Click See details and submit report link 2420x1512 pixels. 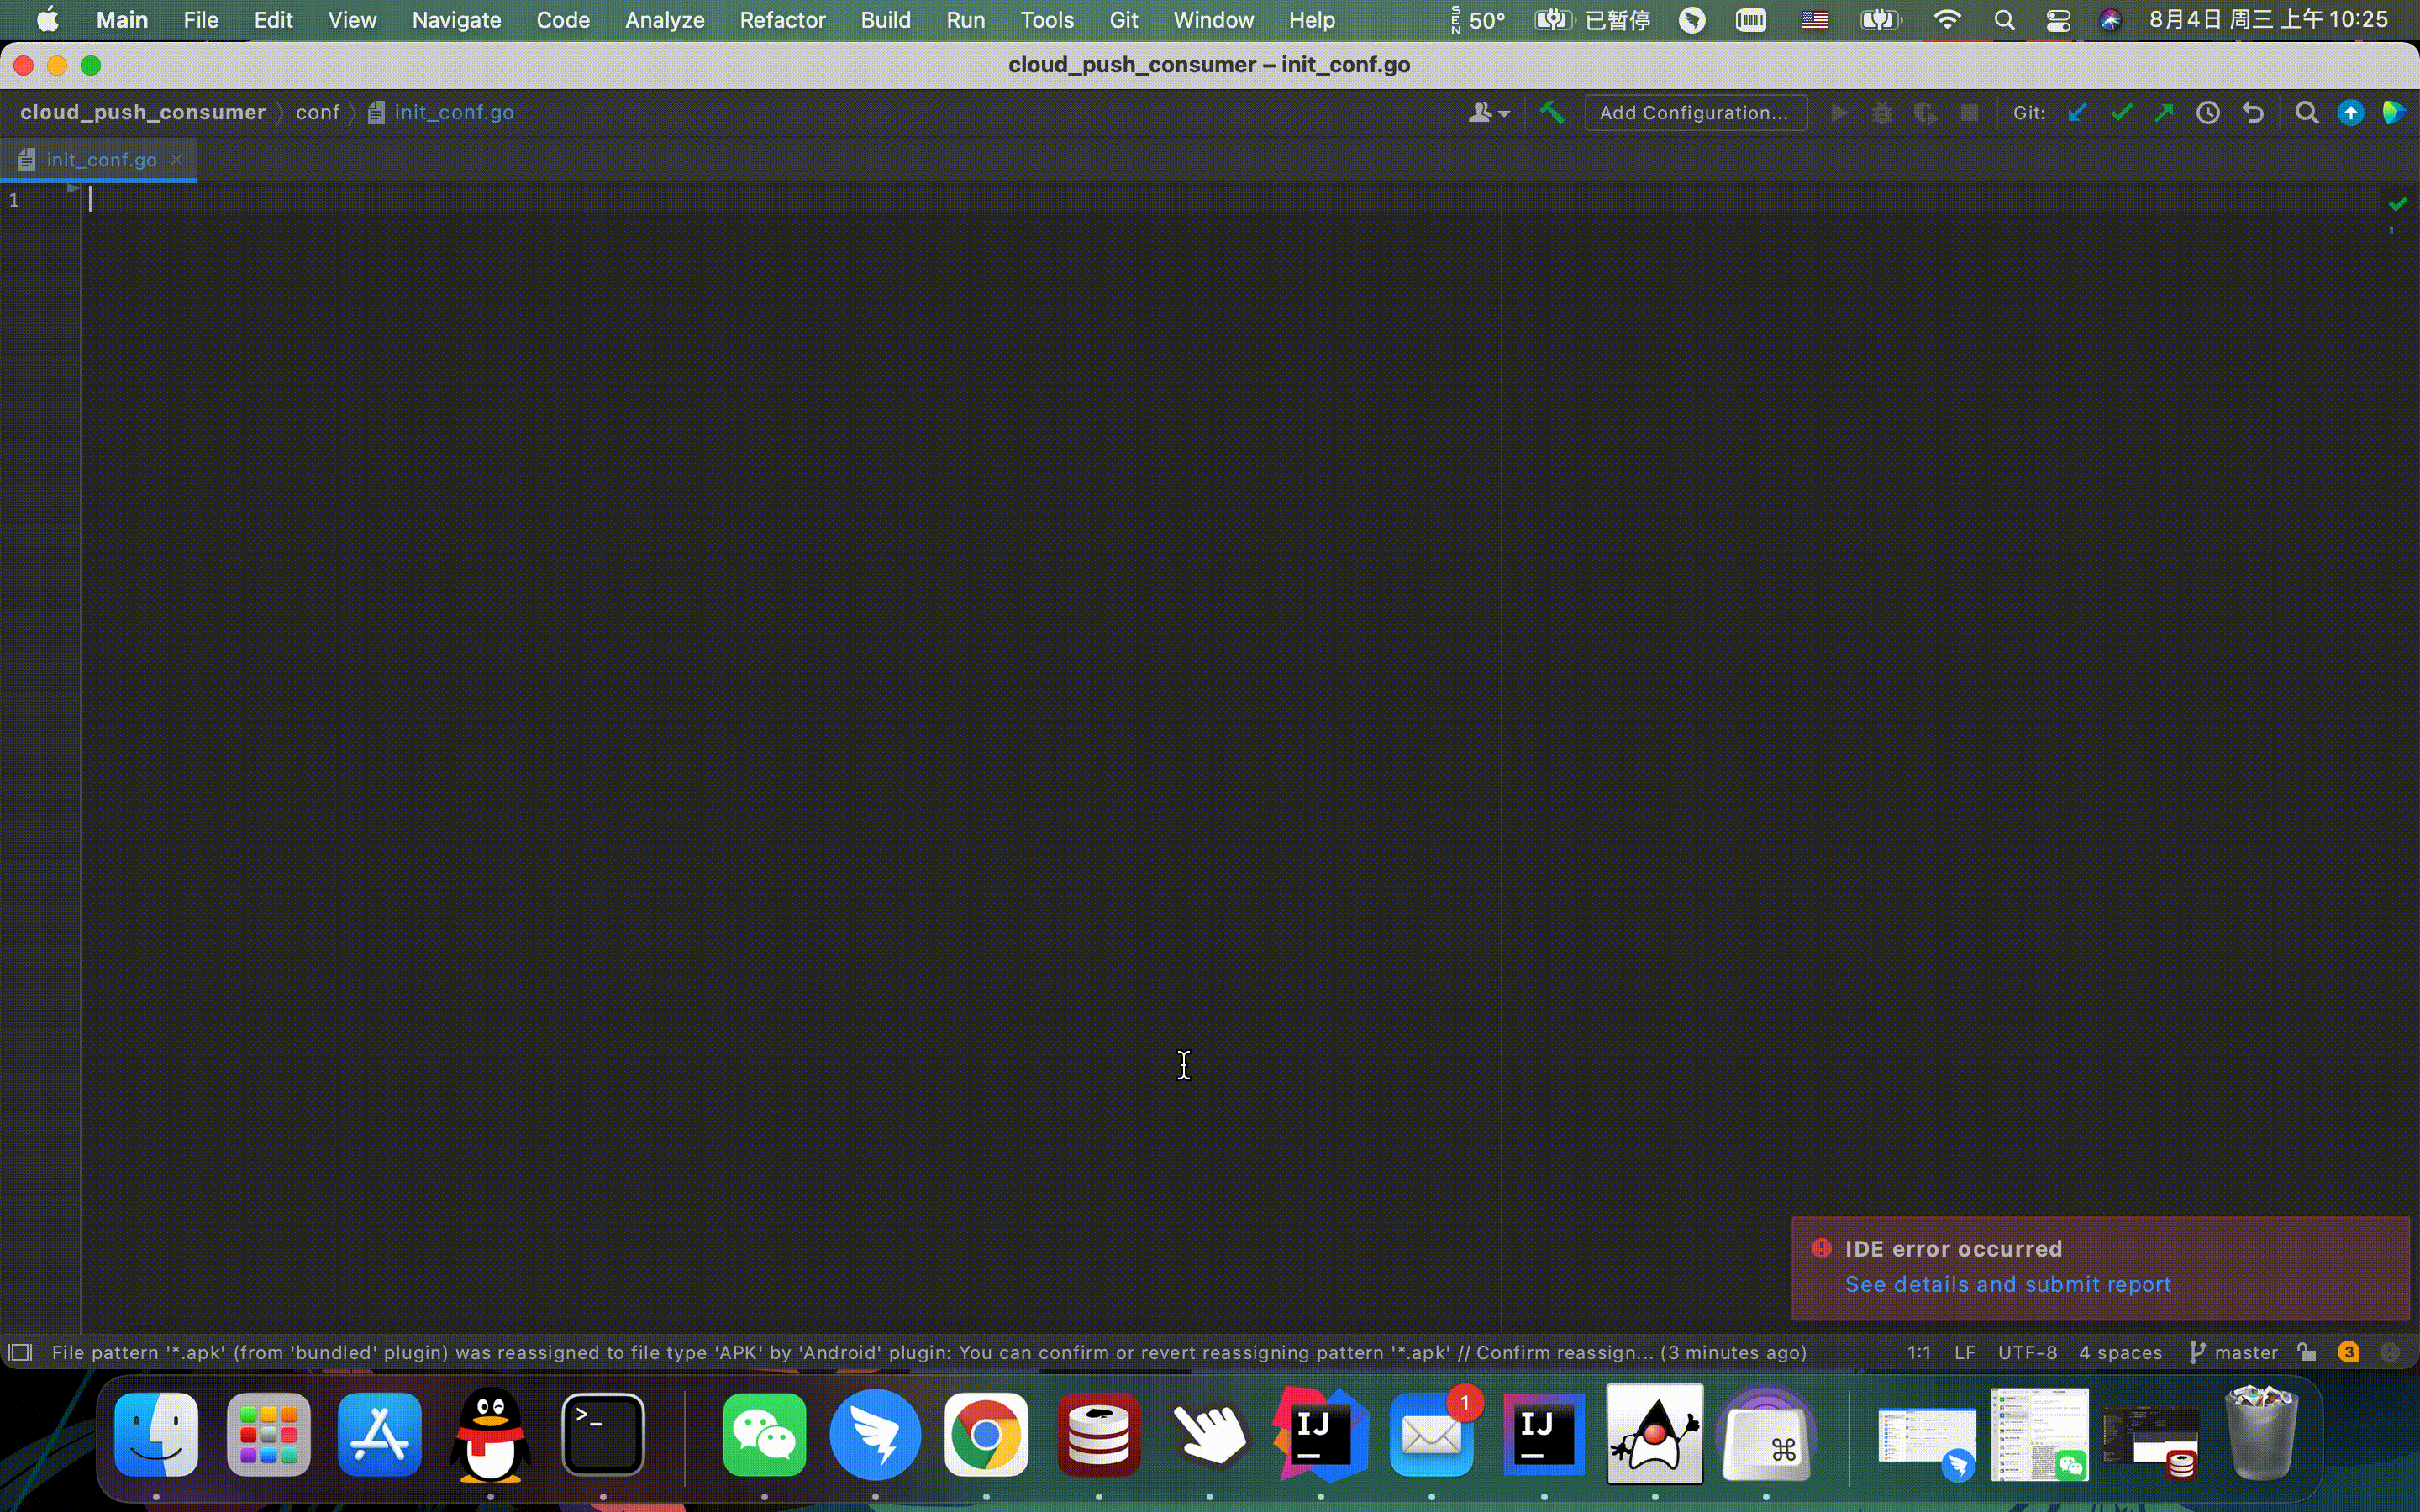(x=2007, y=1284)
